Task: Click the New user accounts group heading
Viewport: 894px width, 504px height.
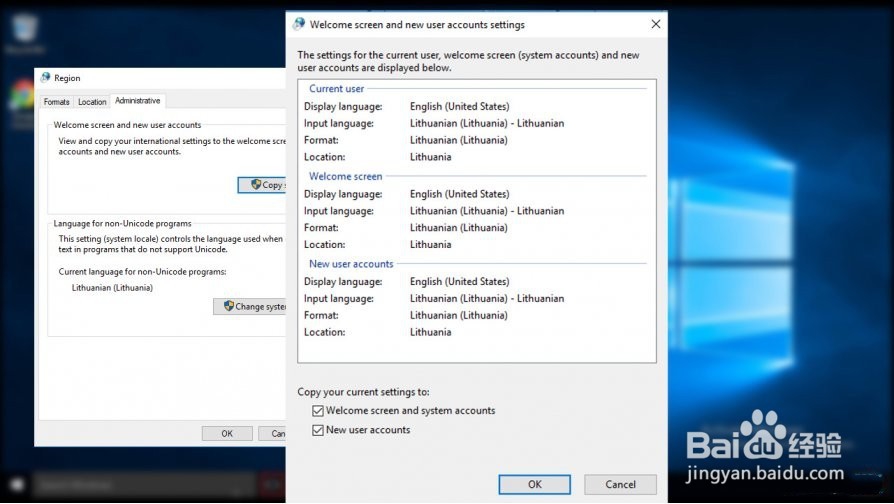Action: [351, 264]
